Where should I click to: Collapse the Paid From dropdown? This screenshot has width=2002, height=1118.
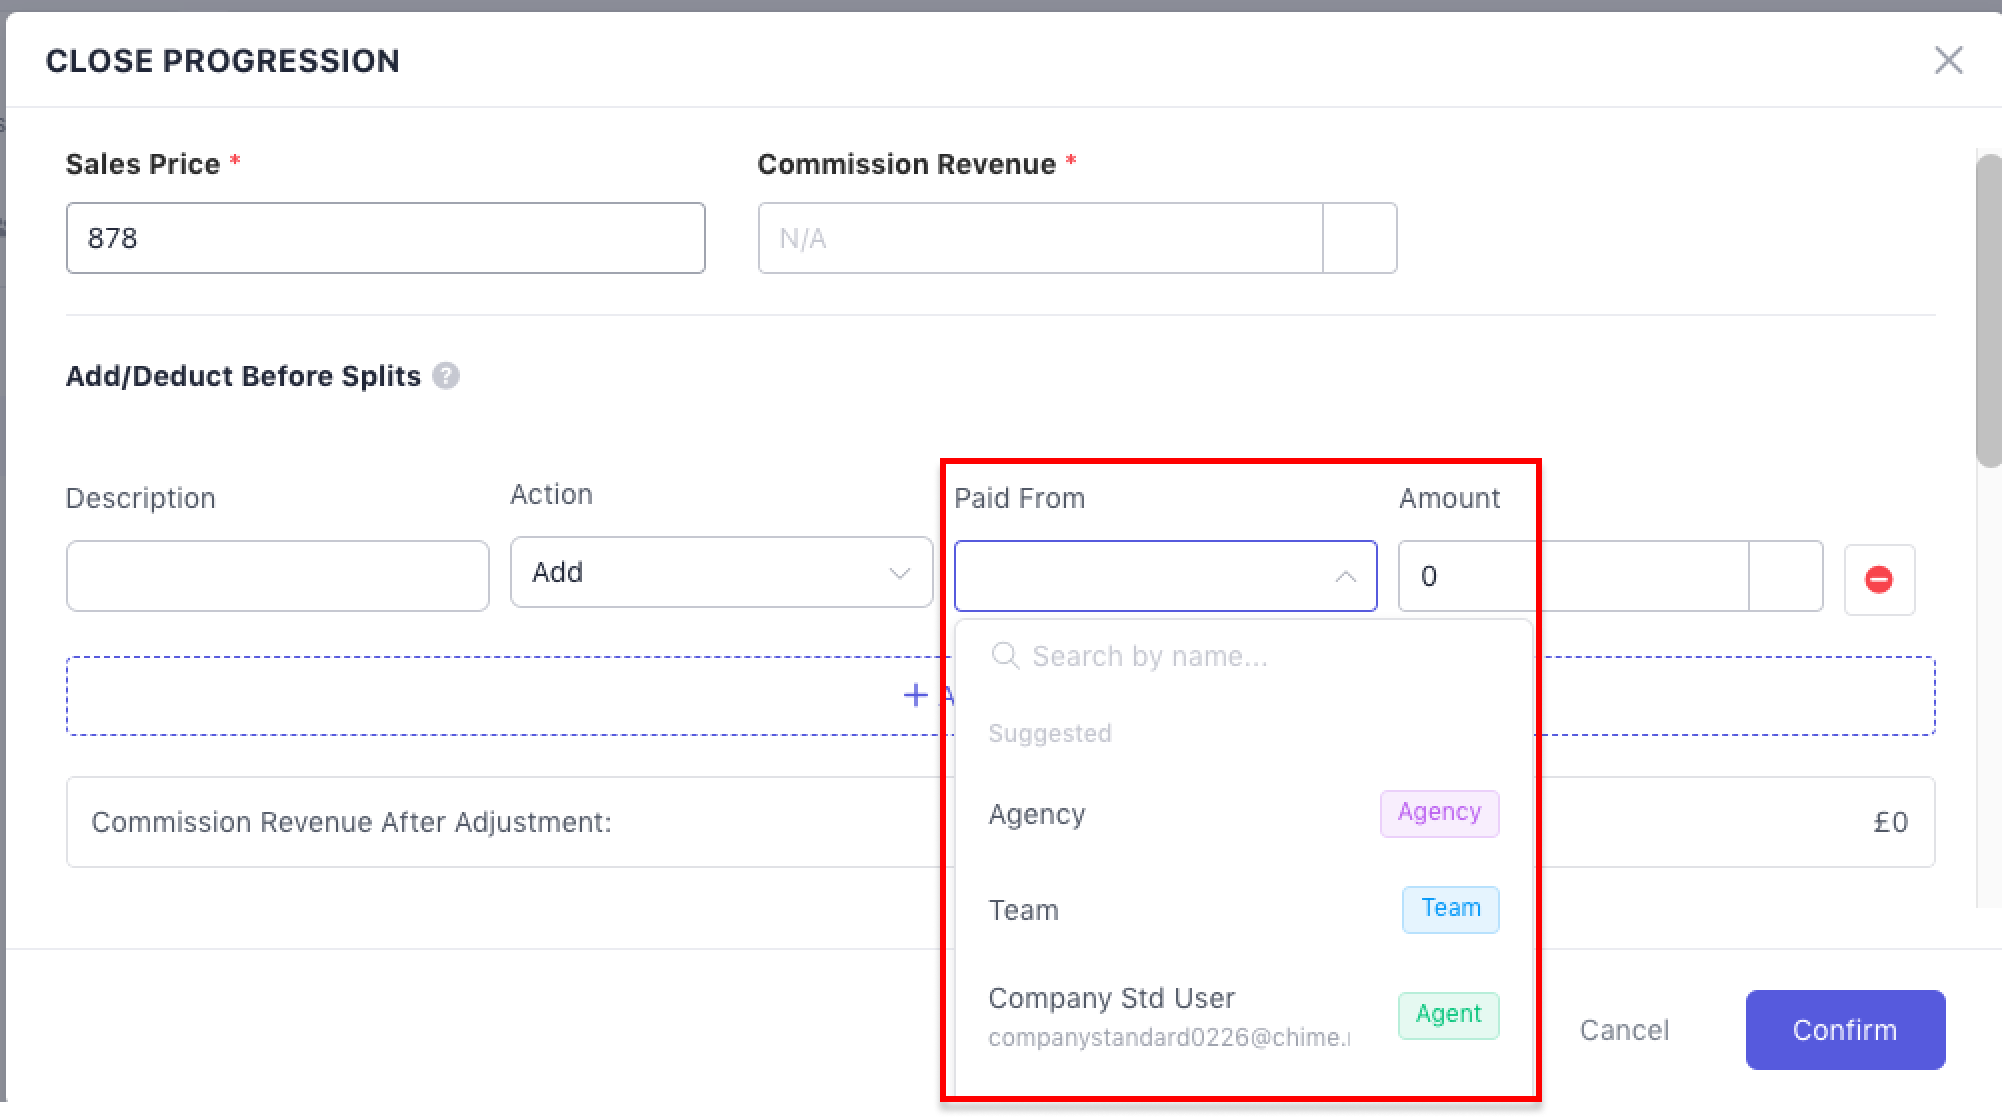(1346, 576)
